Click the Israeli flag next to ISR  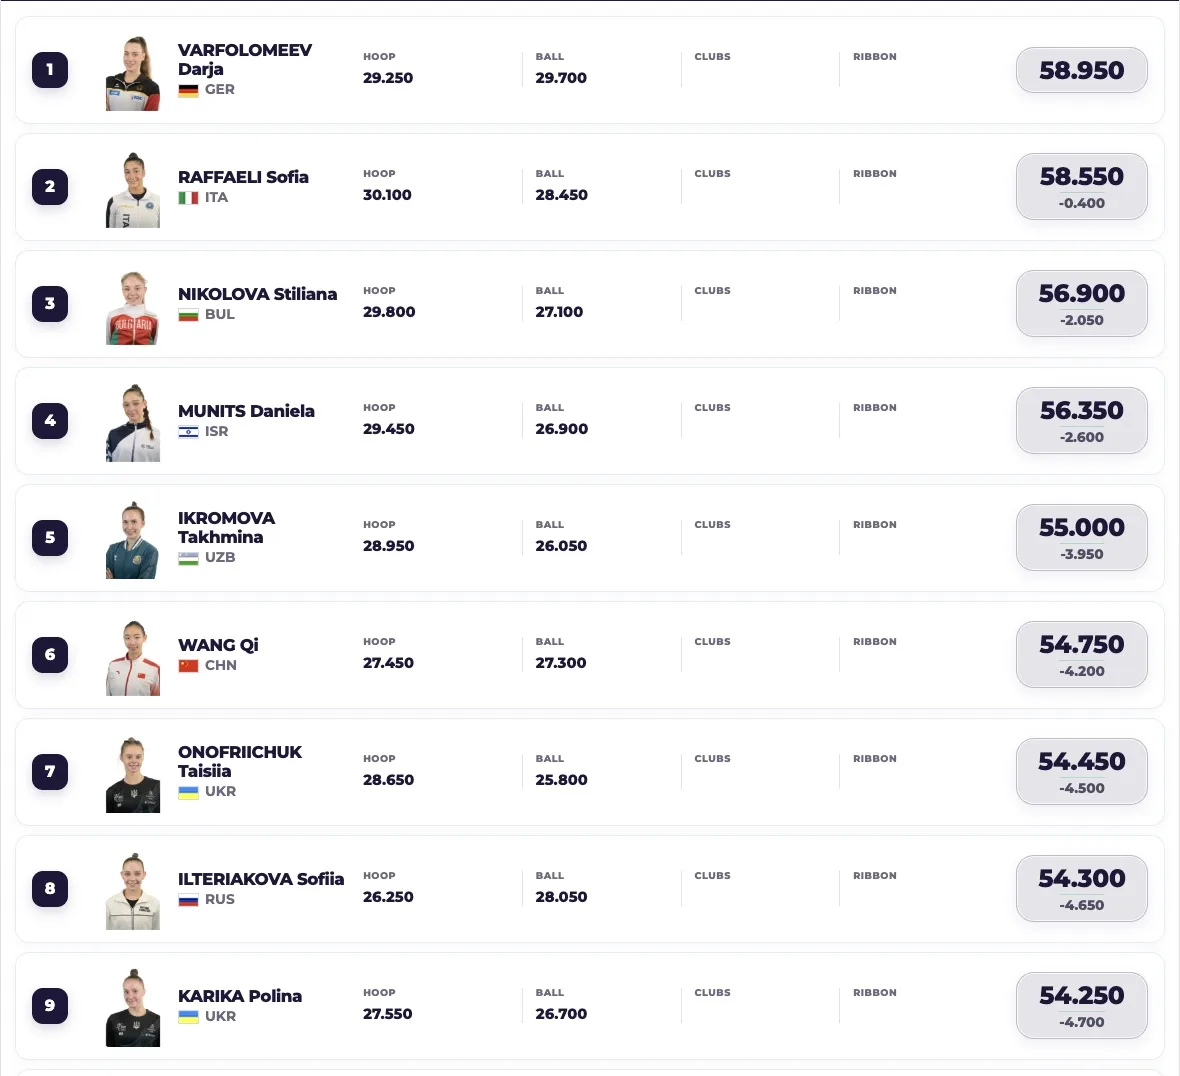coord(188,432)
